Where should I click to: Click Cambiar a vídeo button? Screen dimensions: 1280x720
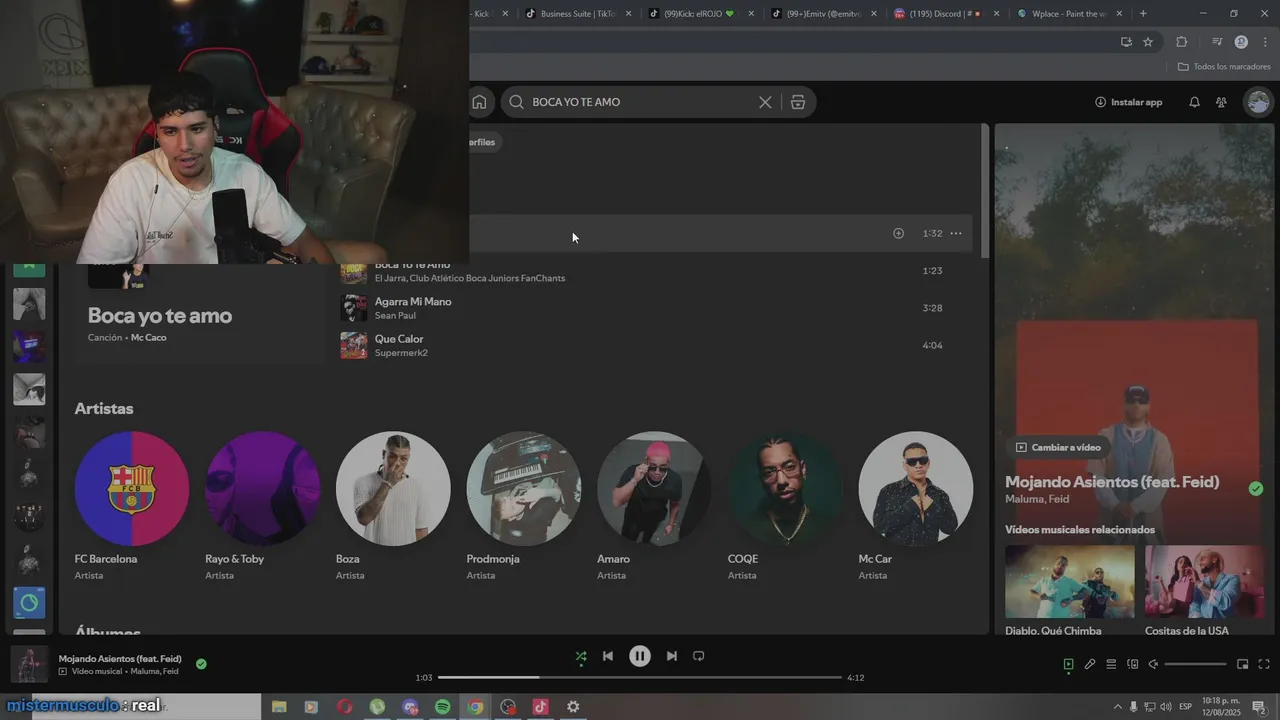click(x=1059, y=447)
